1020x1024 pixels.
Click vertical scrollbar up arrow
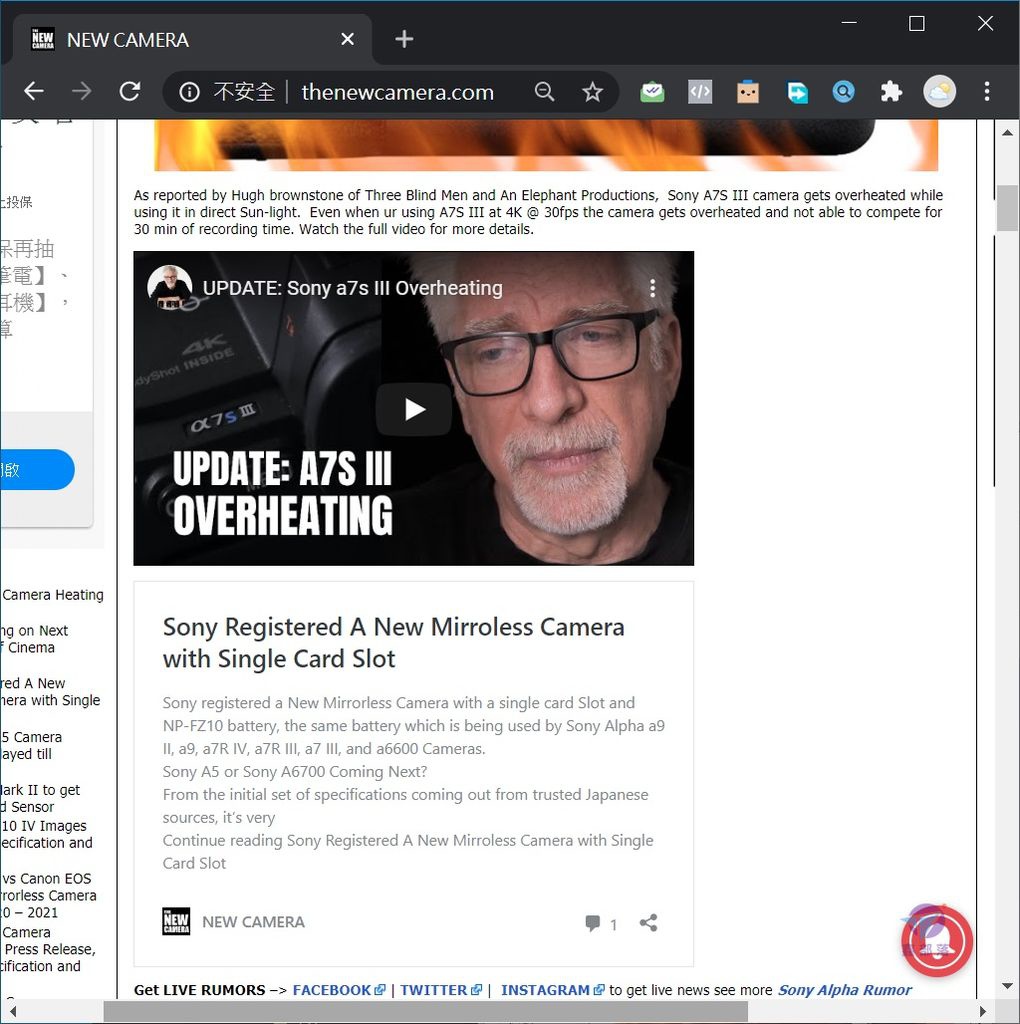pyautogui.click(x=1008, y=133)
